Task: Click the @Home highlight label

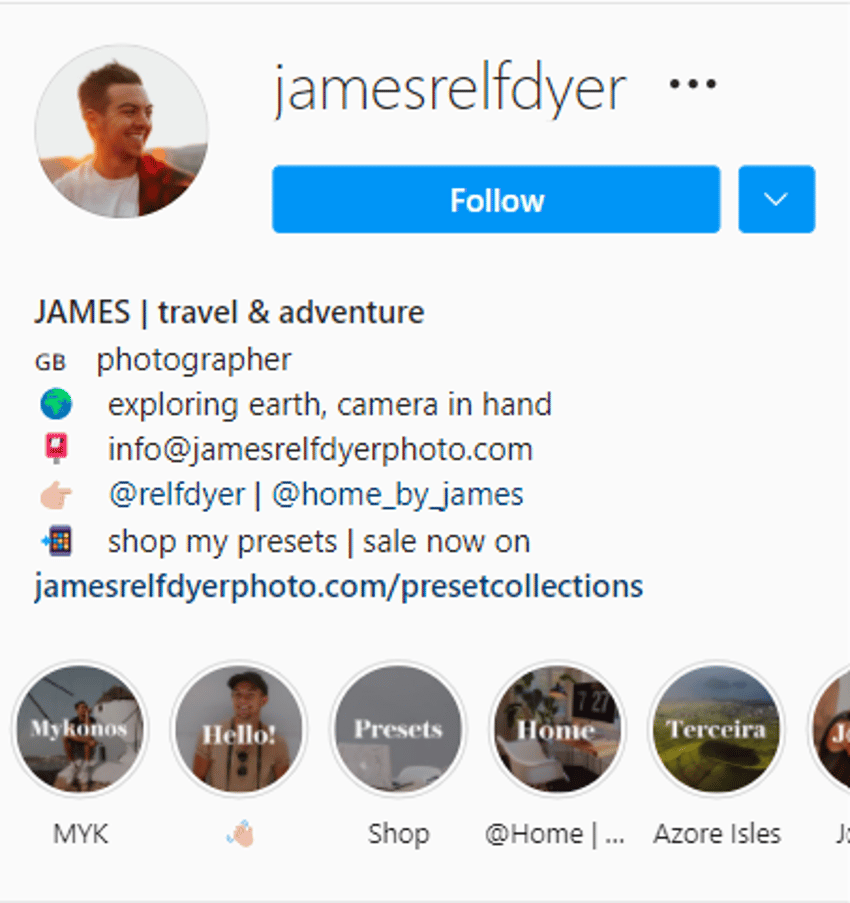Action: (555, 834)
